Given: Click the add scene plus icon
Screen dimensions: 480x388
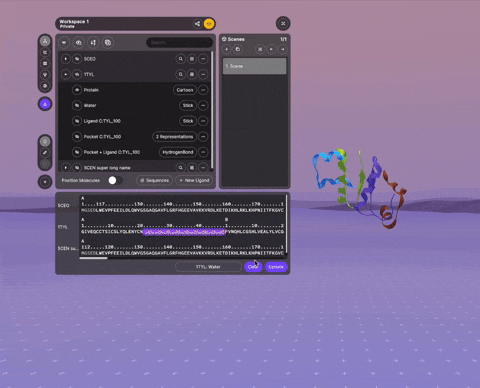Looking at the screenshot, I should (226, 49).
